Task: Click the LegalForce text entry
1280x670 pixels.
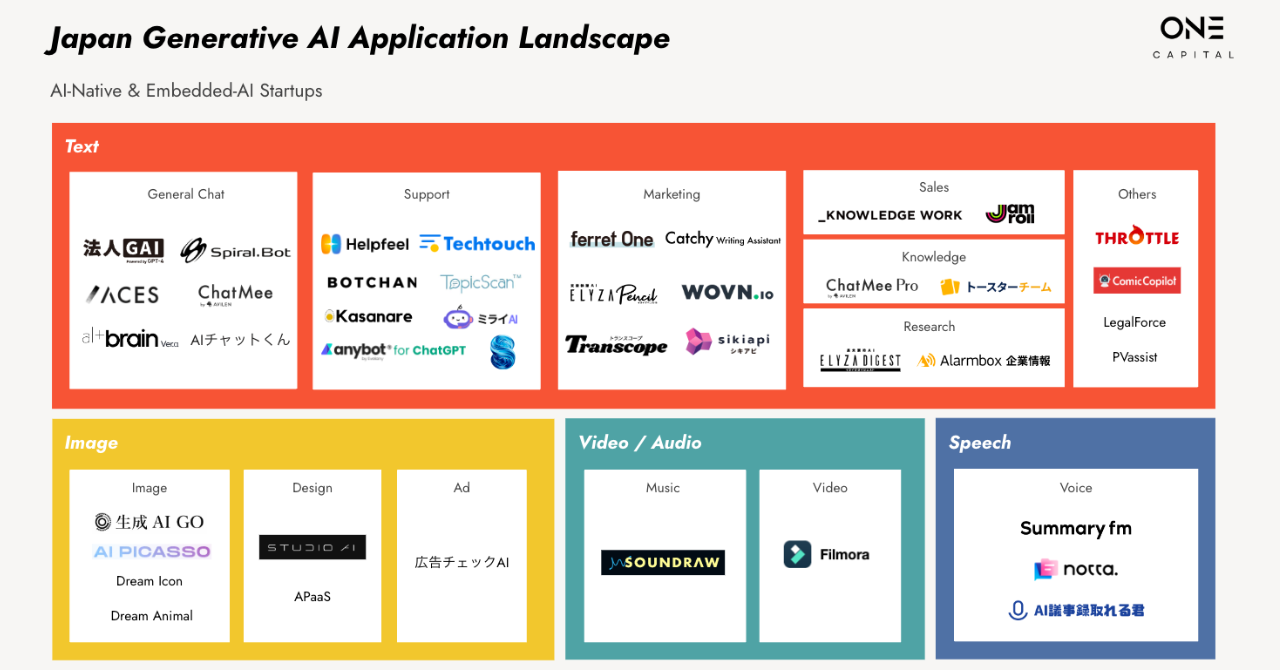Action: (1136, 322)
